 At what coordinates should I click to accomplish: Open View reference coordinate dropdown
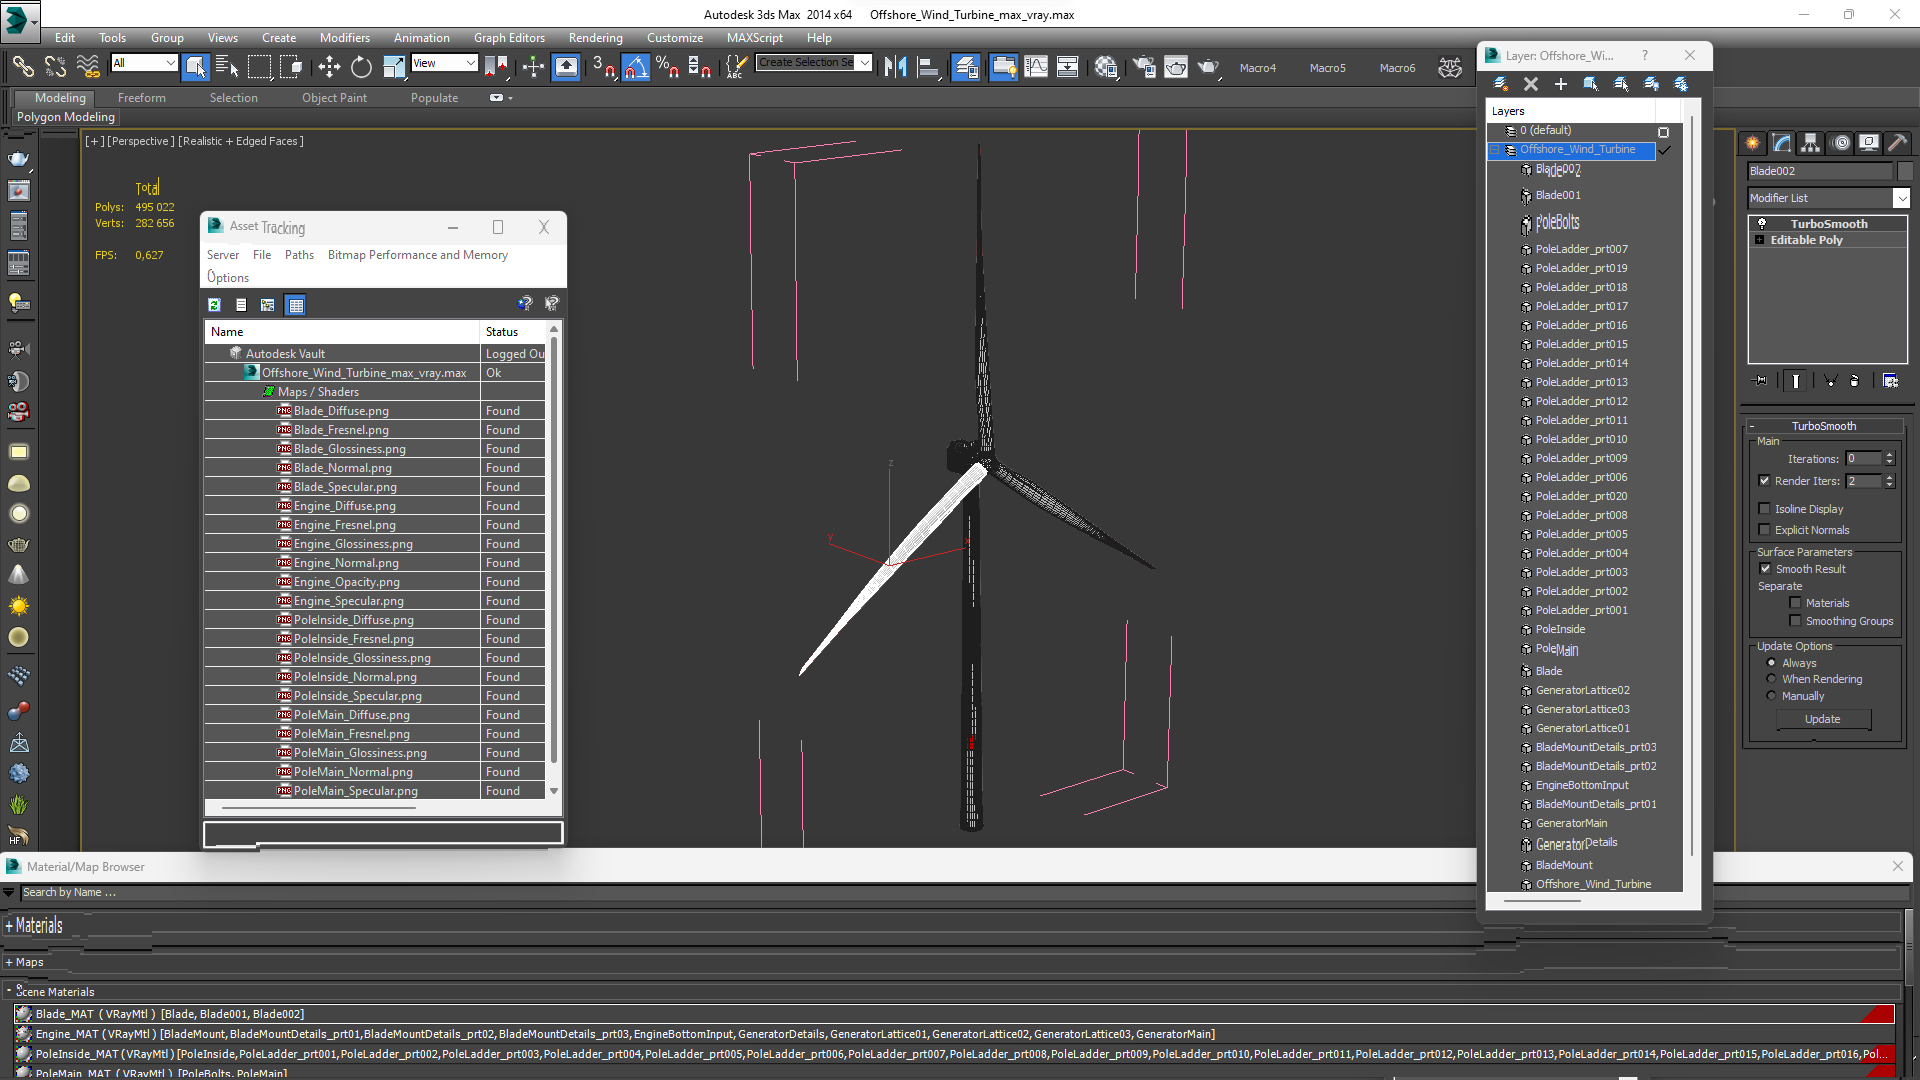444,63
